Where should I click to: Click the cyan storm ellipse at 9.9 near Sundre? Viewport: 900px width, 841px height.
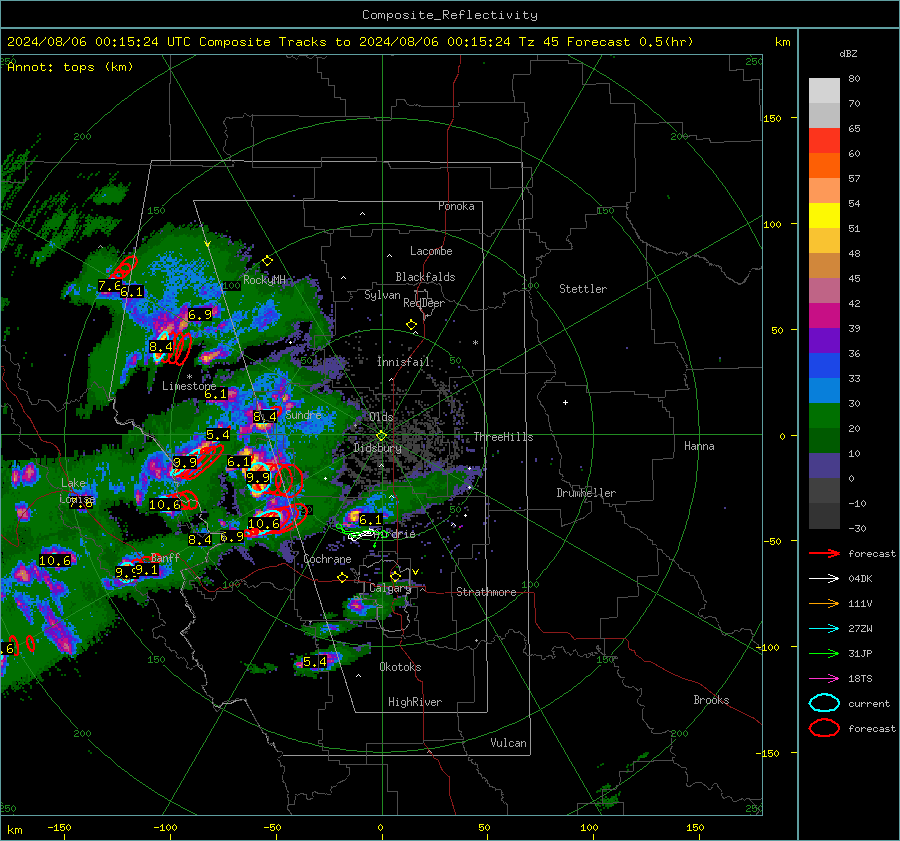click(259, 479)
